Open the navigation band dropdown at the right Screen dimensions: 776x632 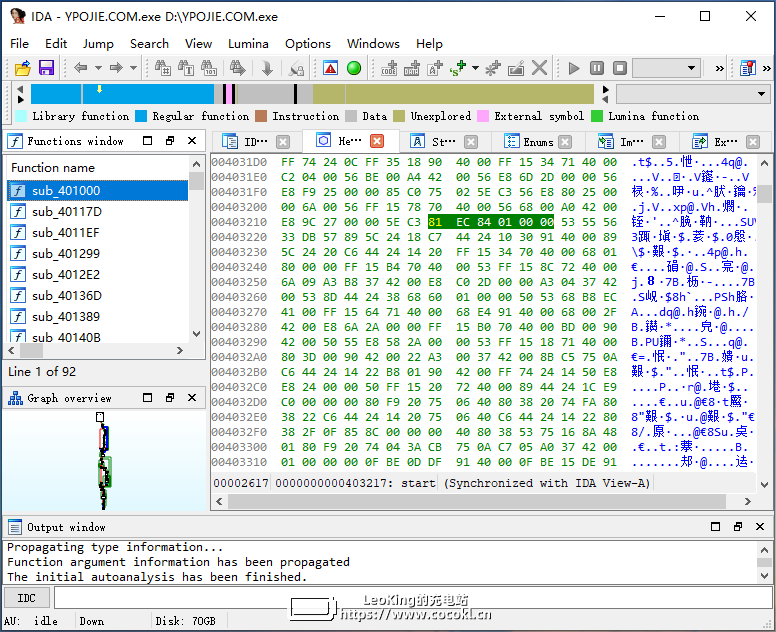(761, 94)
